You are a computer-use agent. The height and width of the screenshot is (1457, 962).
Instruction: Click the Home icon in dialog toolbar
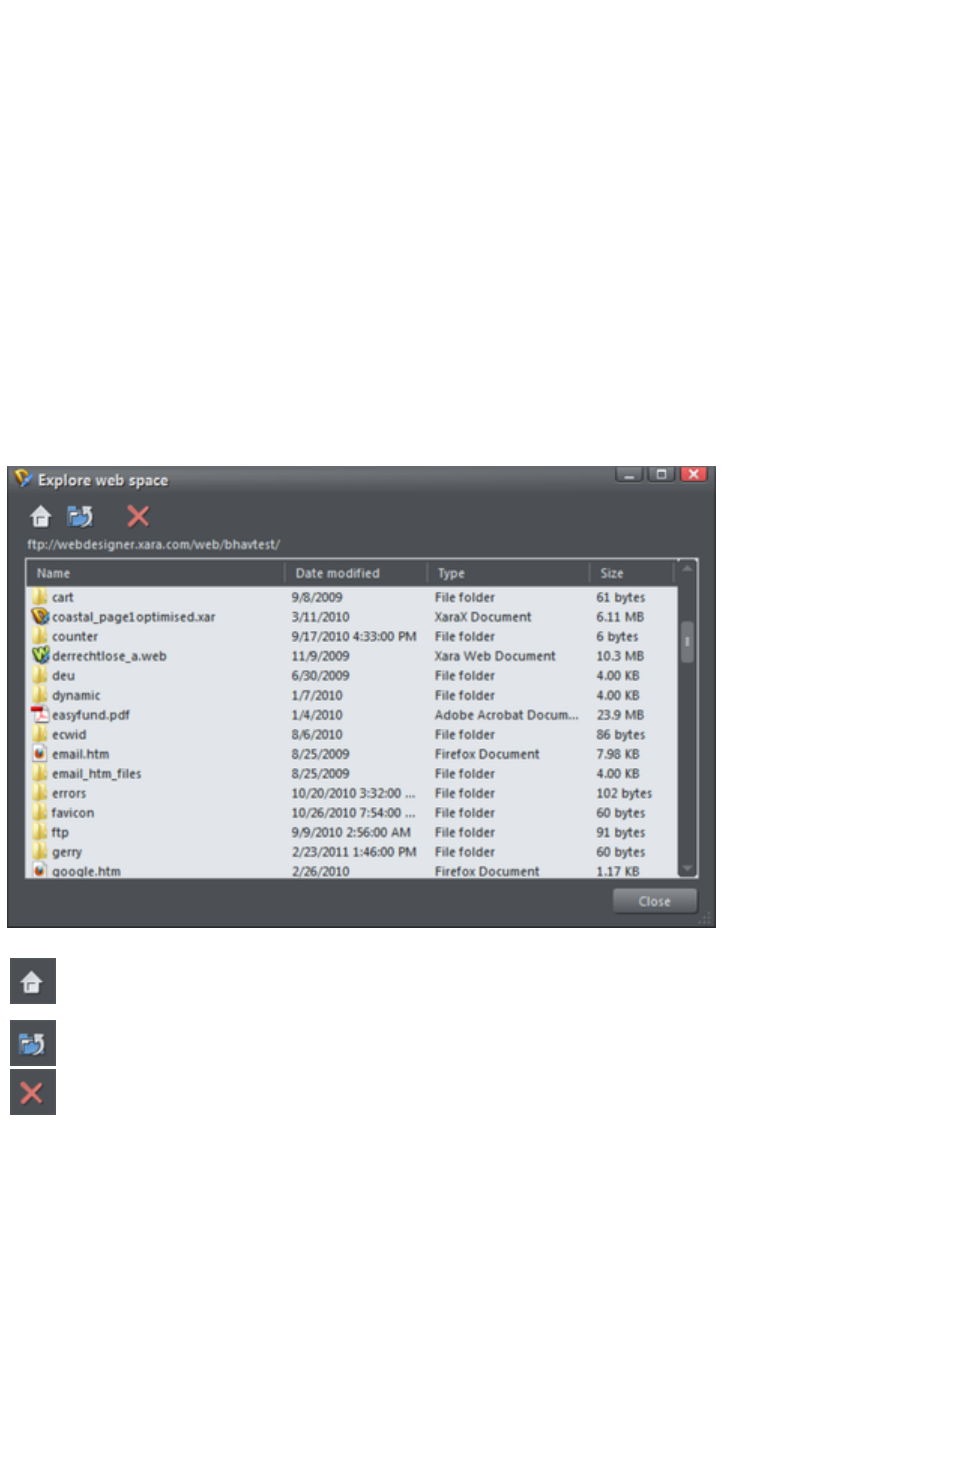click(40, 516)
